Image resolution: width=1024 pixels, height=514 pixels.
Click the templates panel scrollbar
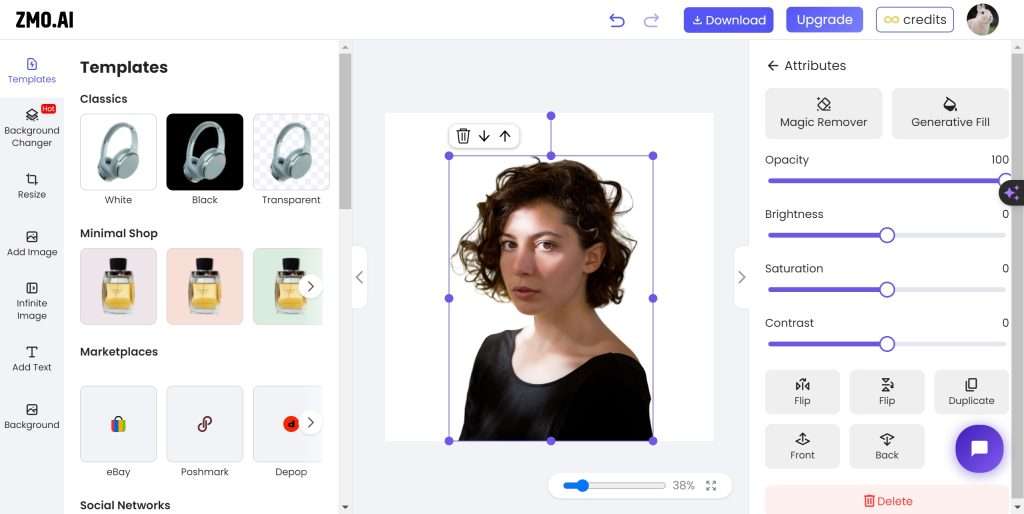tap(345, 131)
